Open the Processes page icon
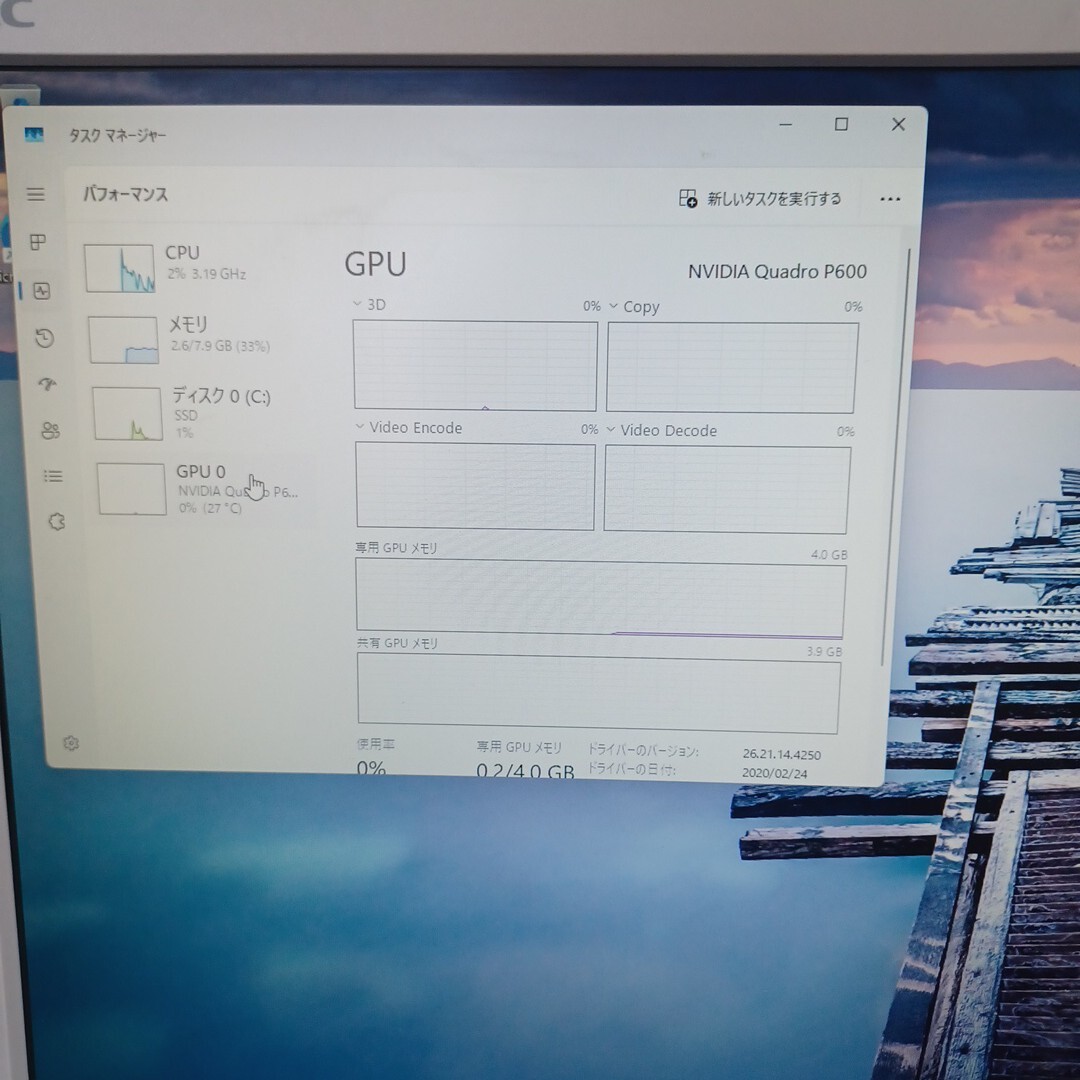The image size is (1080, 1080). (x=38, y=242)
